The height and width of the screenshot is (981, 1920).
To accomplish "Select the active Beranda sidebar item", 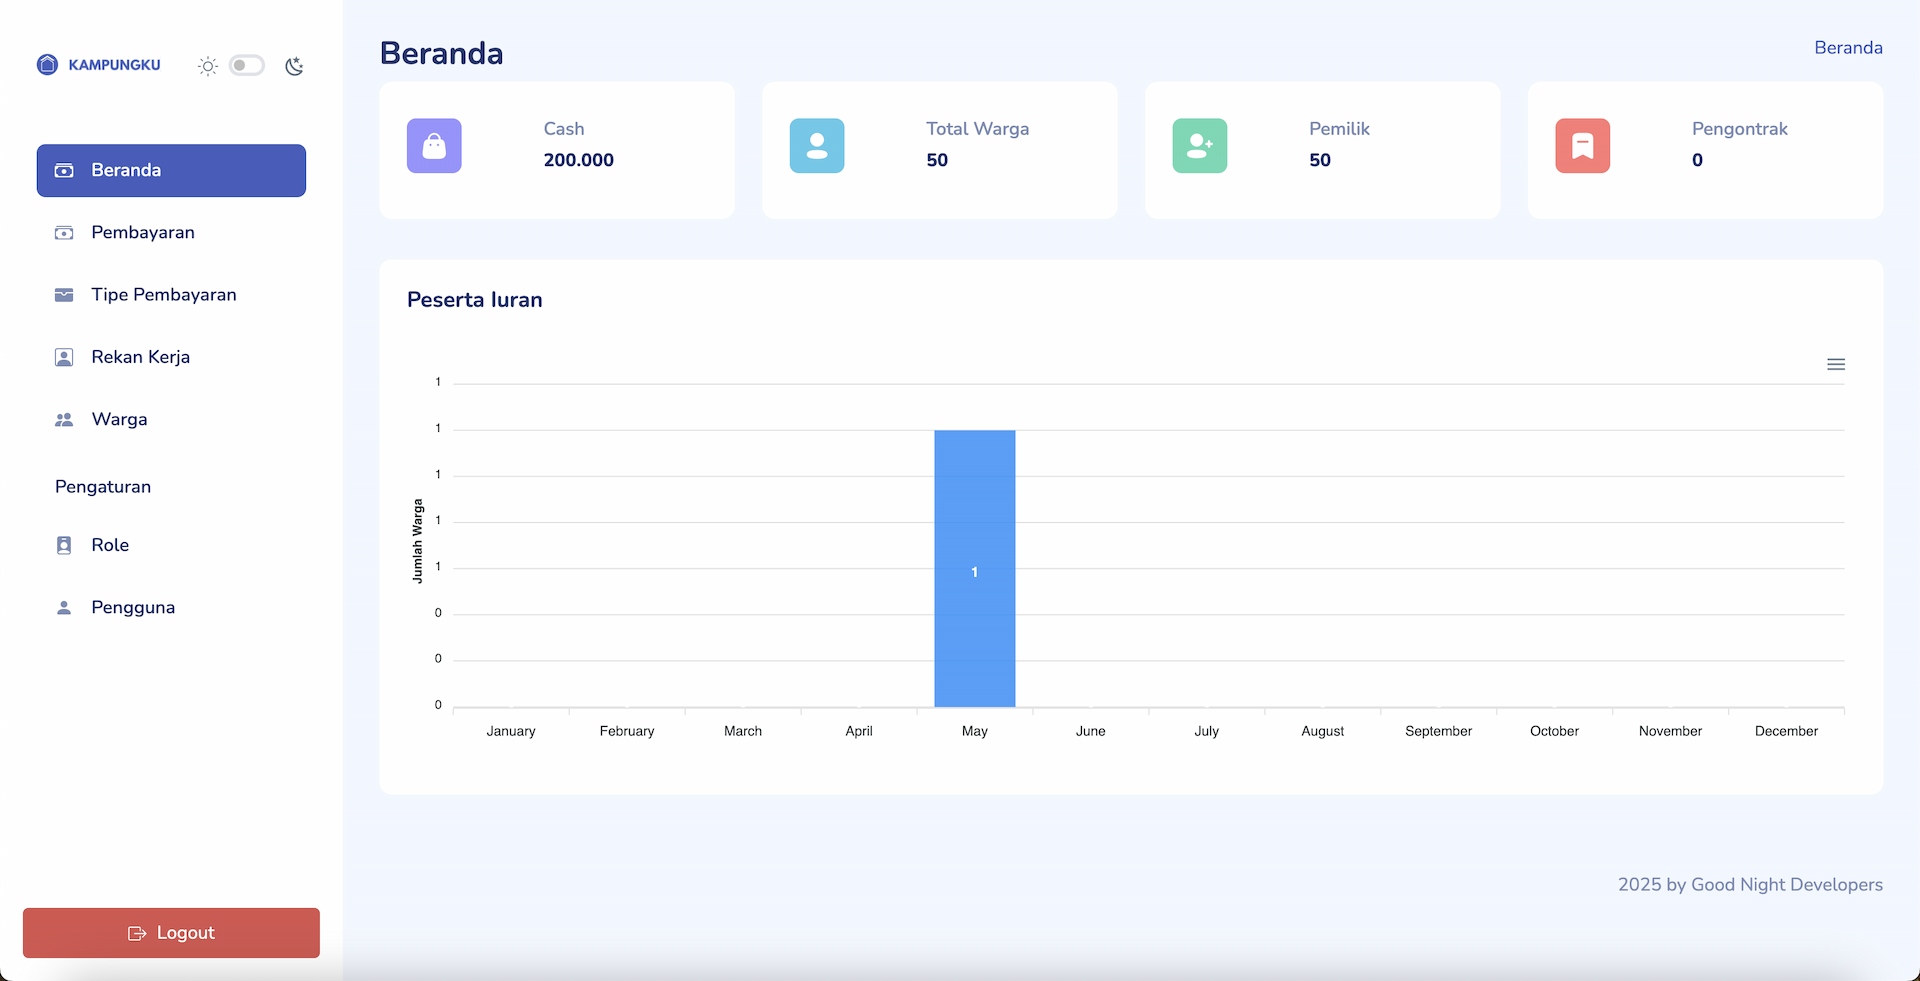I will coord(171,170).
